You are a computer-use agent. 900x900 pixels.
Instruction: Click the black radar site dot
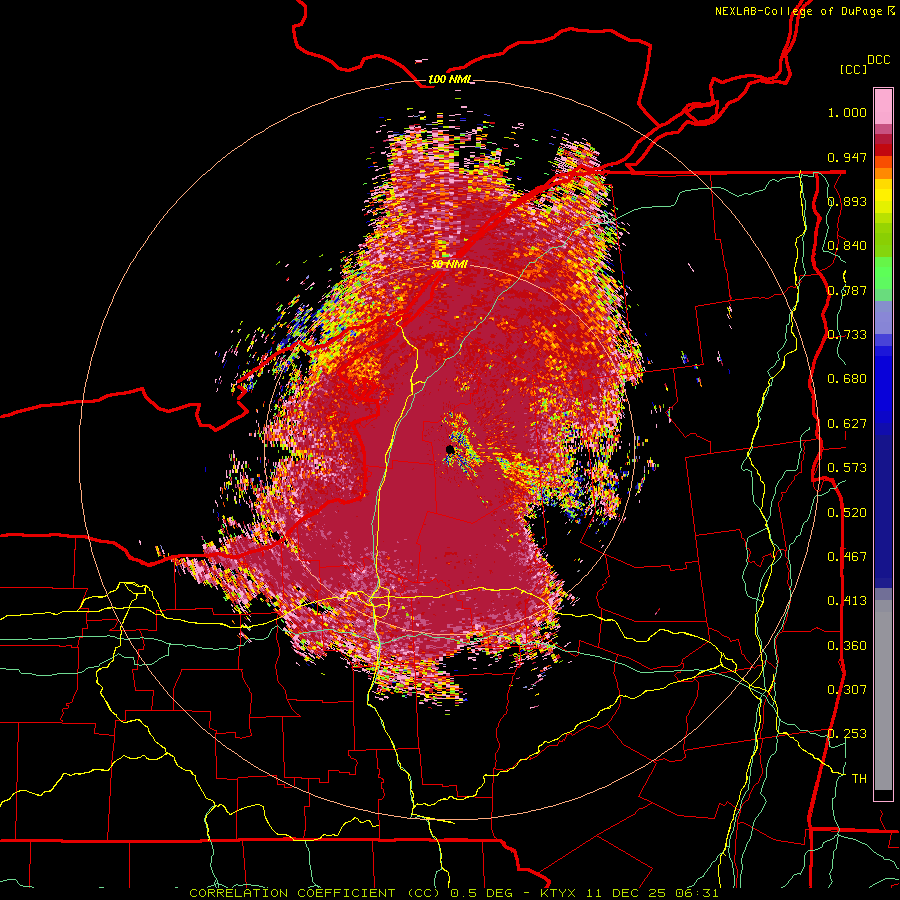(450, 449)
